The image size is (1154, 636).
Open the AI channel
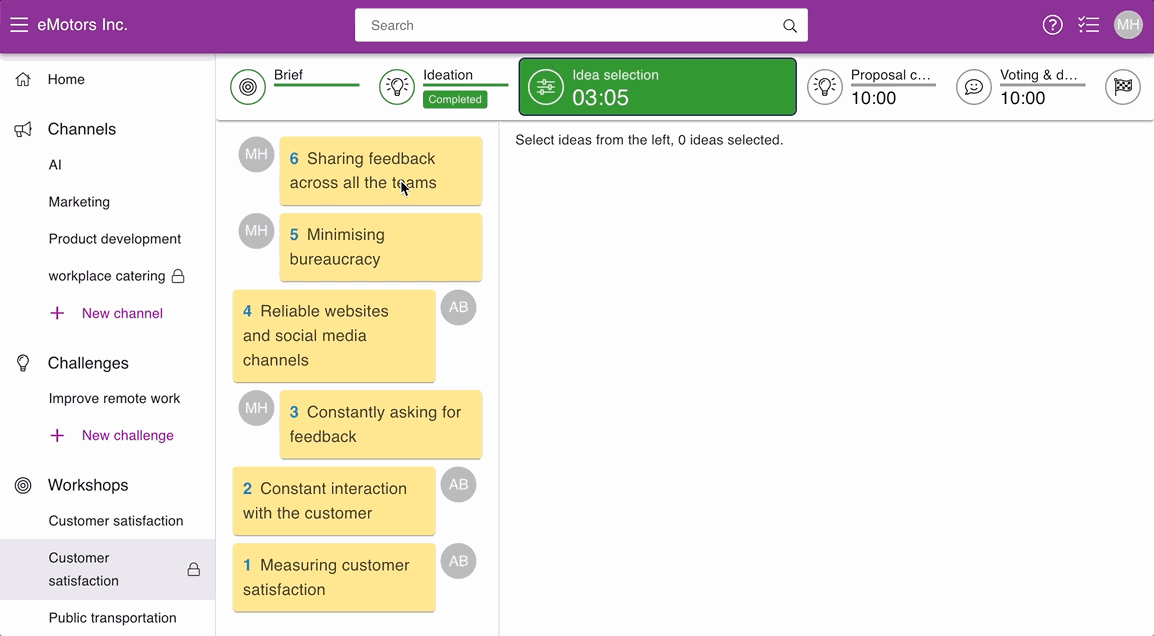(55, 165)
